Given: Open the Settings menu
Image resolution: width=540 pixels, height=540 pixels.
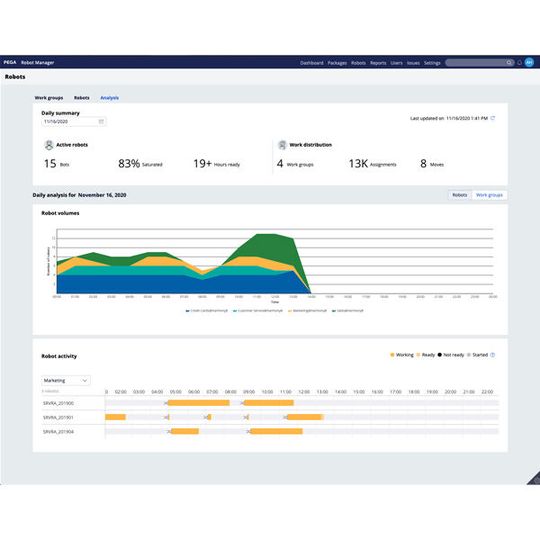Looking at the screenshot, I should [x=432, y=63].
